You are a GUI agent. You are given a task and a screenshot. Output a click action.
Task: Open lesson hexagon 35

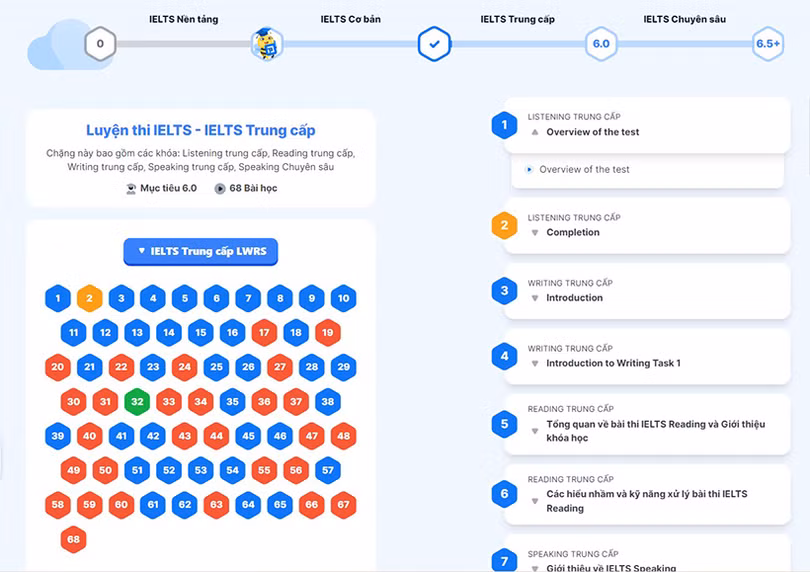[232, 401]
